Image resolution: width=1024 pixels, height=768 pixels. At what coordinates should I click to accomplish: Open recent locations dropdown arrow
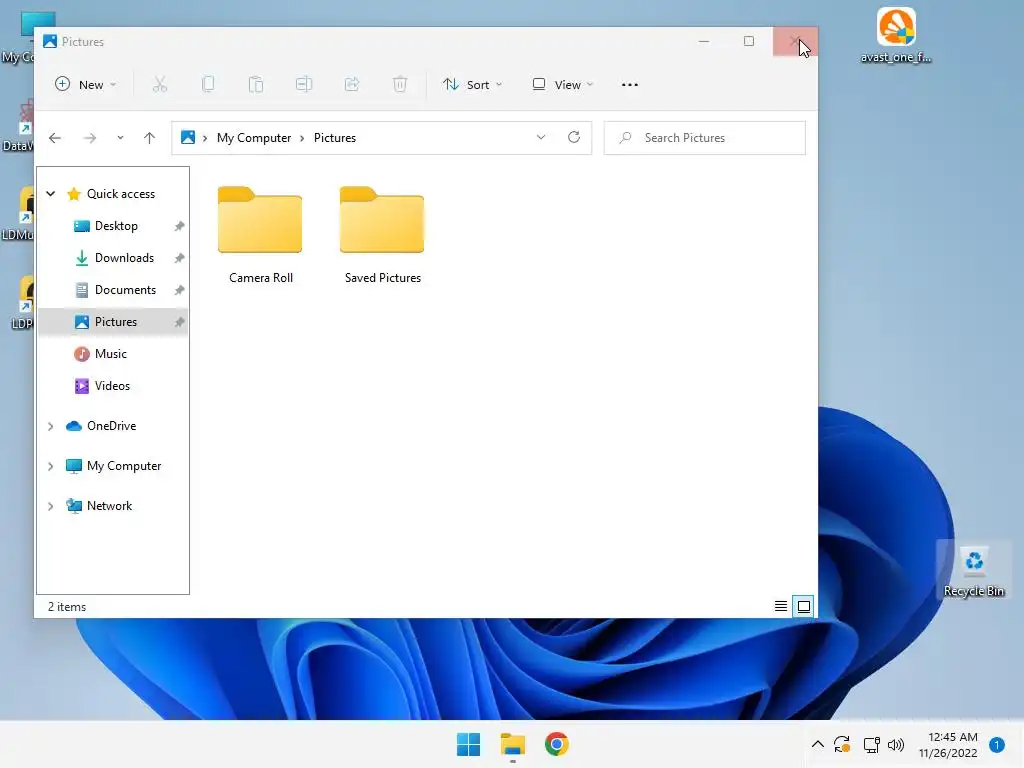coord(120,138)
